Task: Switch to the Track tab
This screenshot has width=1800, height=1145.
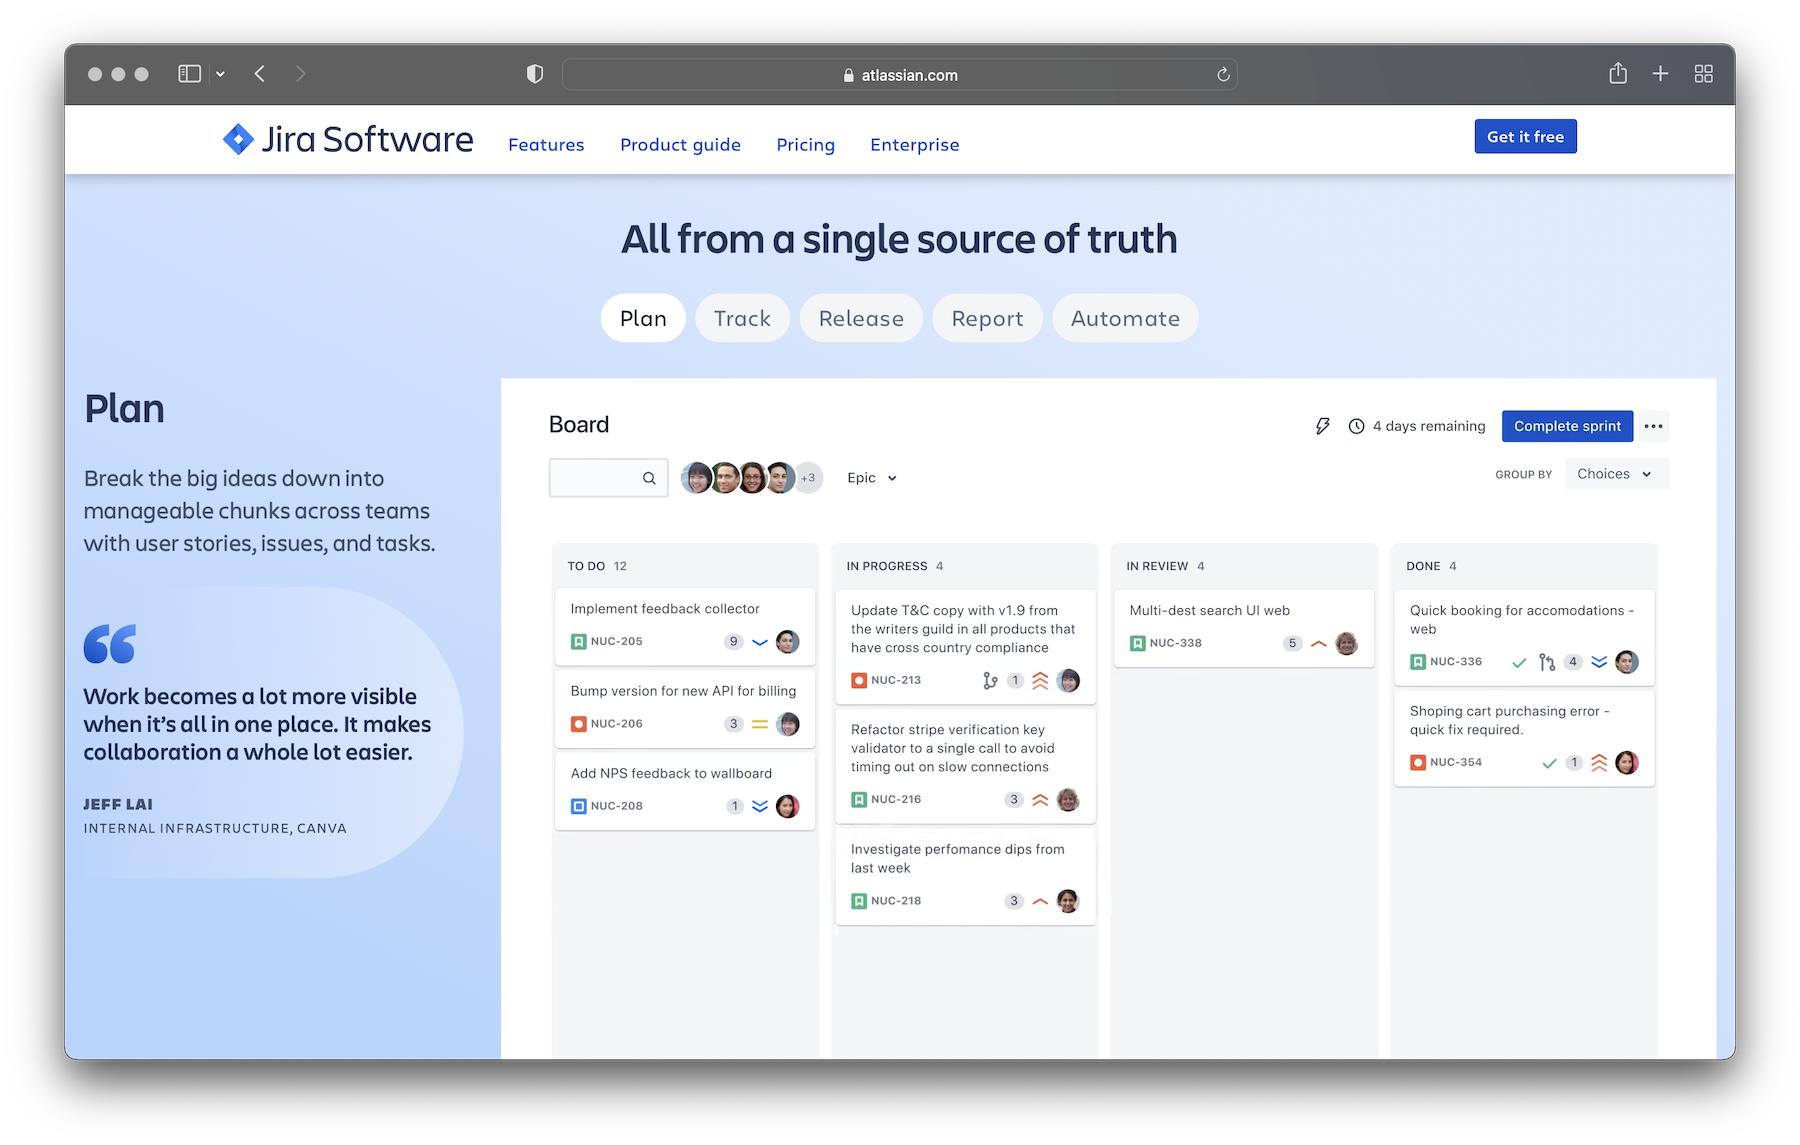Action: 742,318
